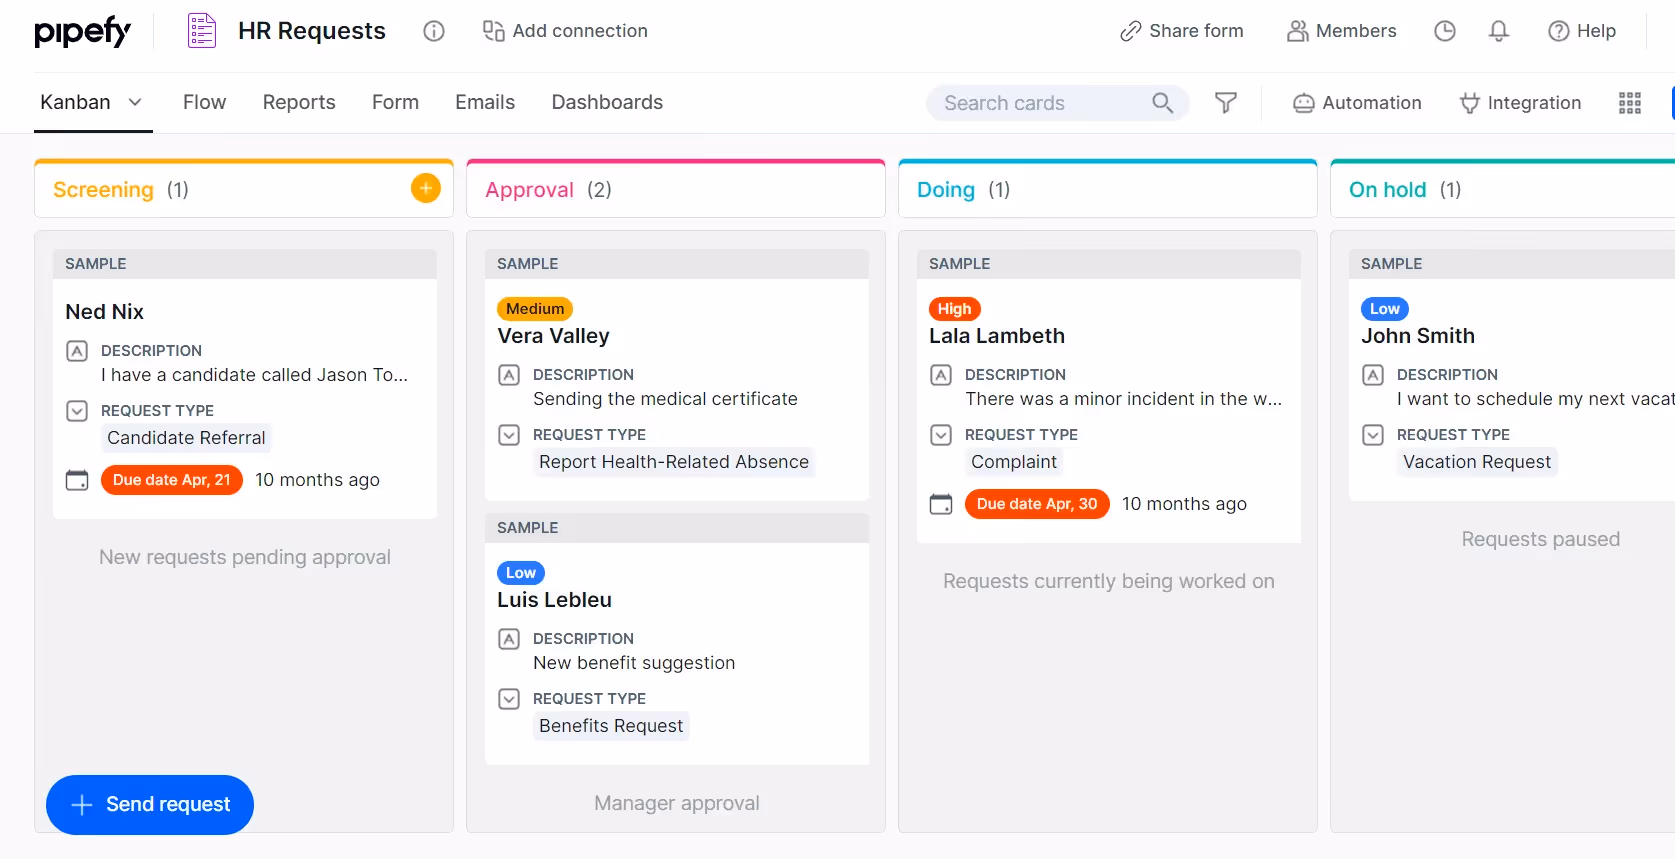The height and width of the screenshot is (859, 1675).
Task: Open board settings via the apps grid icon
Action: coord(1630,103)
